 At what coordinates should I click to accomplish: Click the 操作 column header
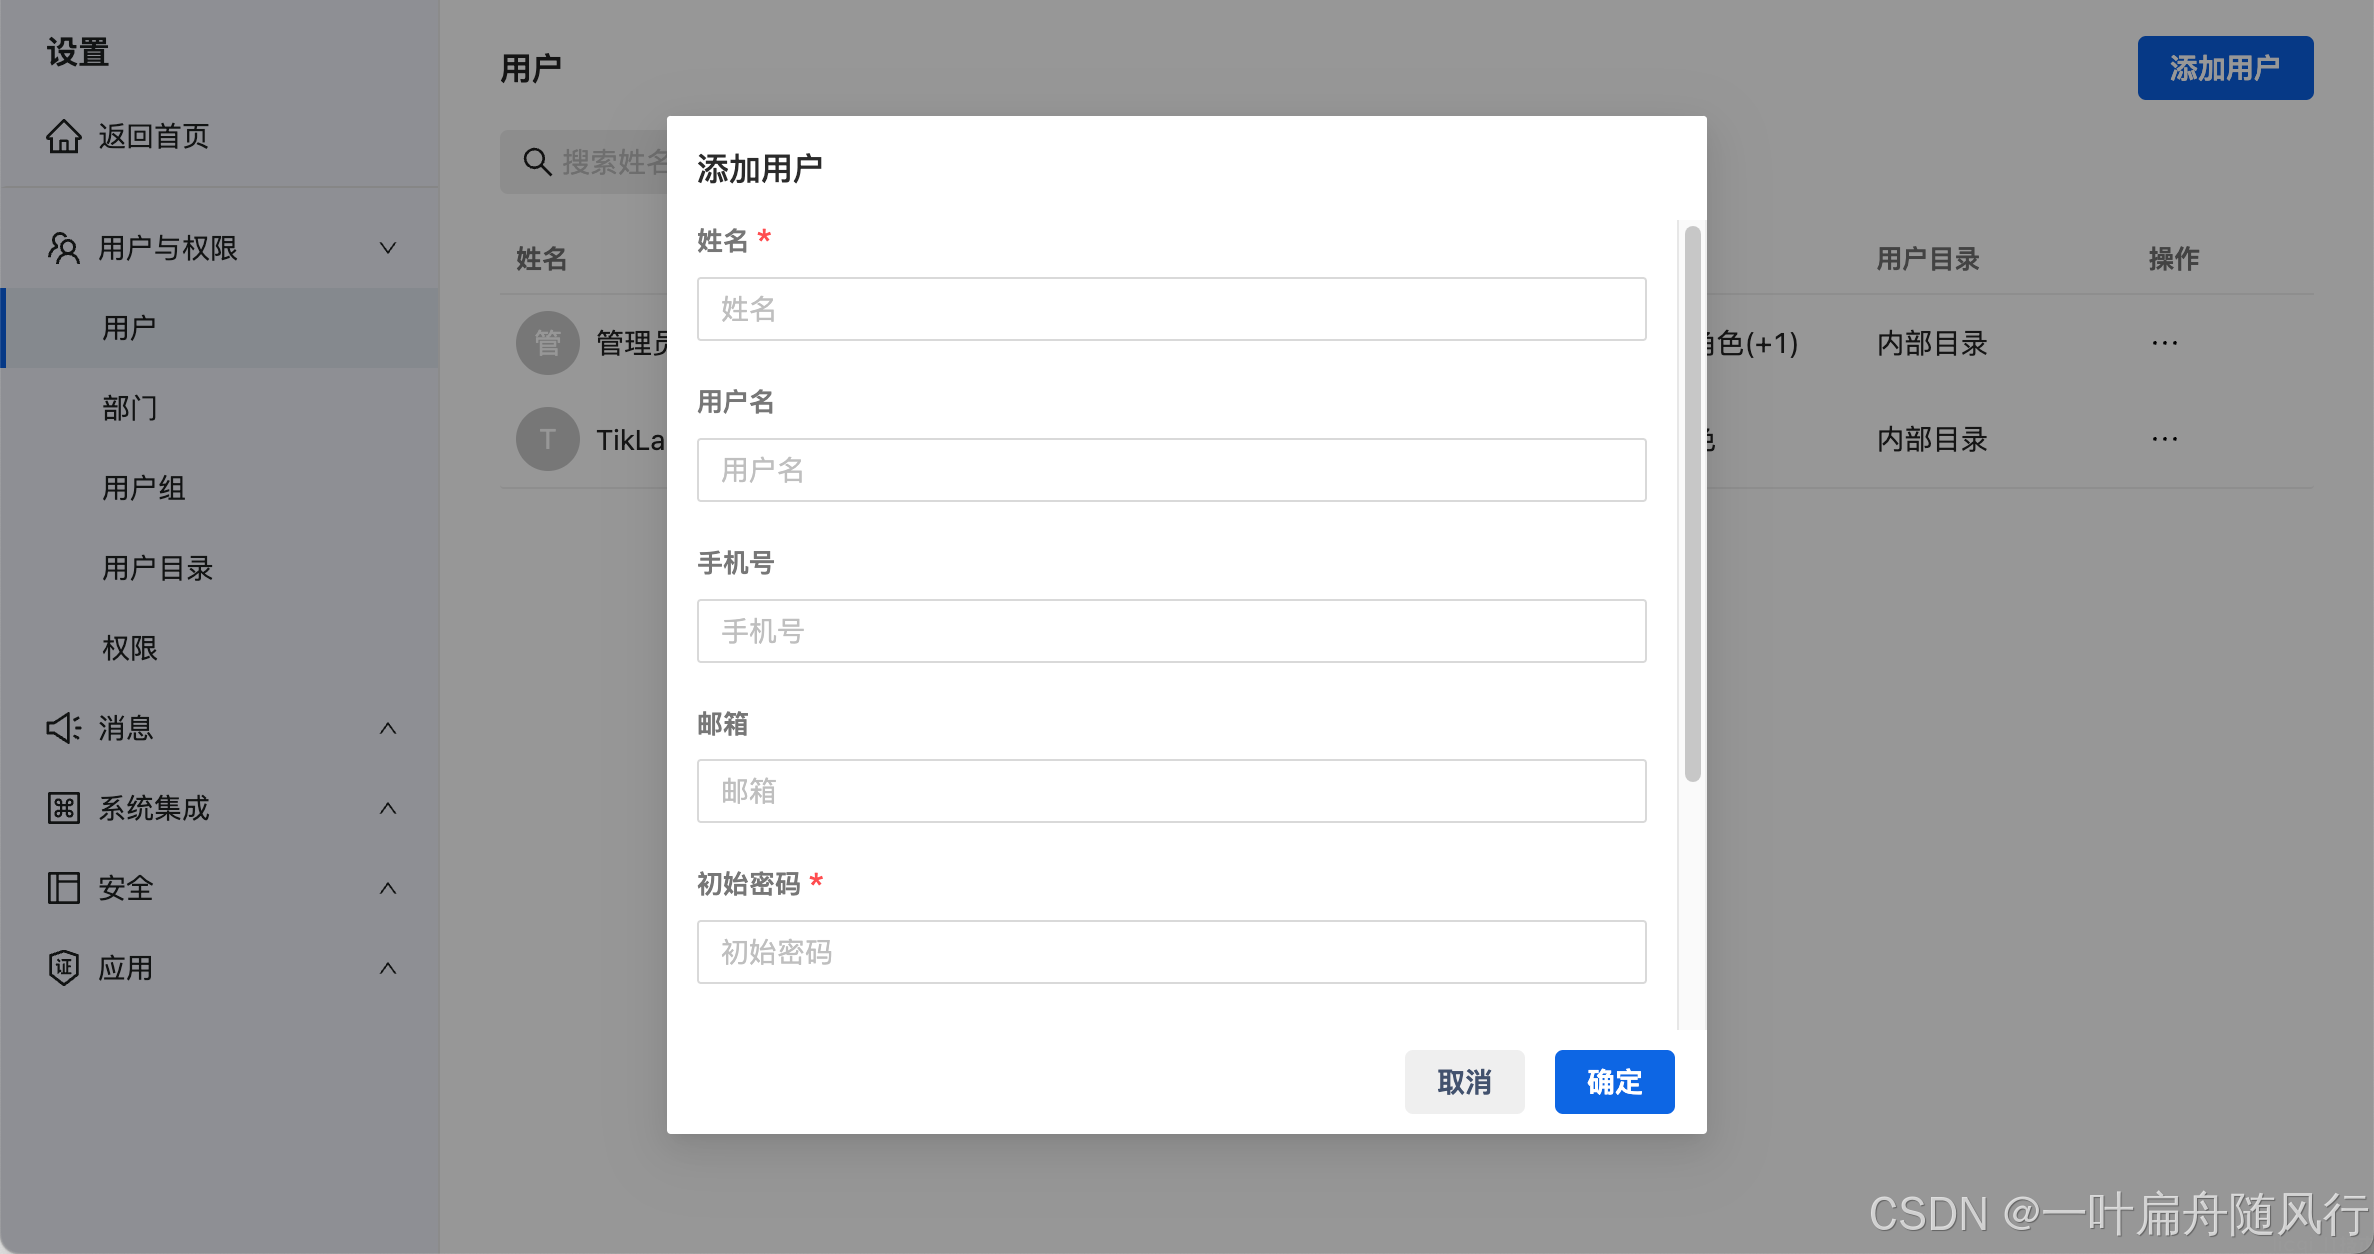(x=2174, y=259)
